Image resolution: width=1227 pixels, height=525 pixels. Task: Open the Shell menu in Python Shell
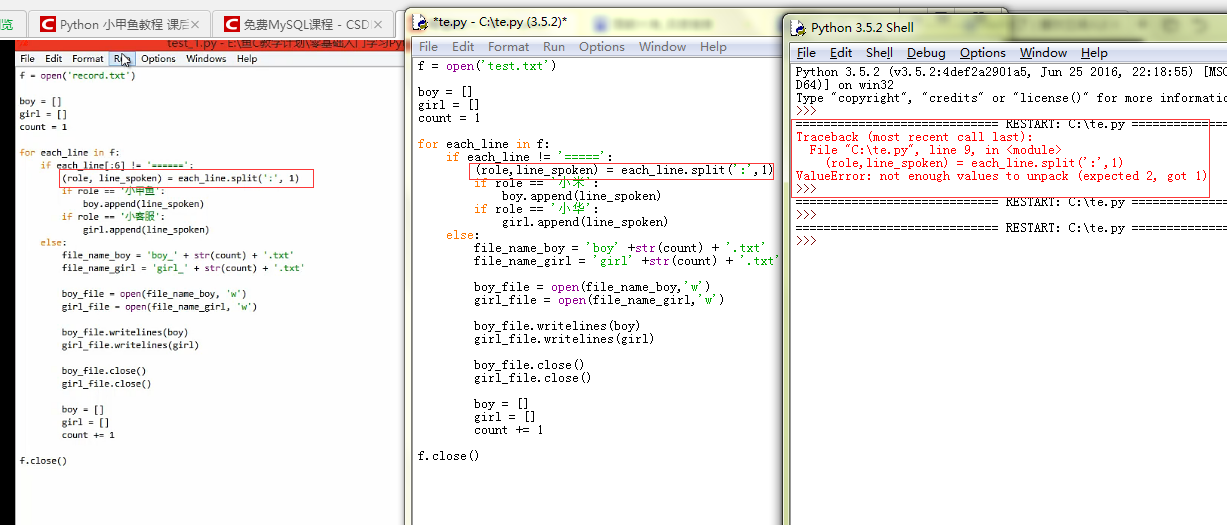pyautogui.click(x=879, y=53)
